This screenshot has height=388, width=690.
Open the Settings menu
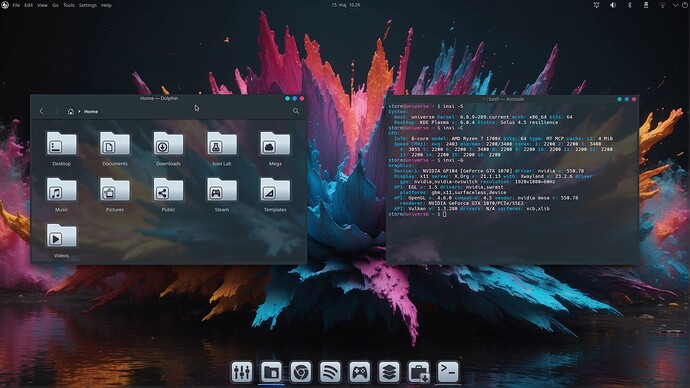coord(88,5)
